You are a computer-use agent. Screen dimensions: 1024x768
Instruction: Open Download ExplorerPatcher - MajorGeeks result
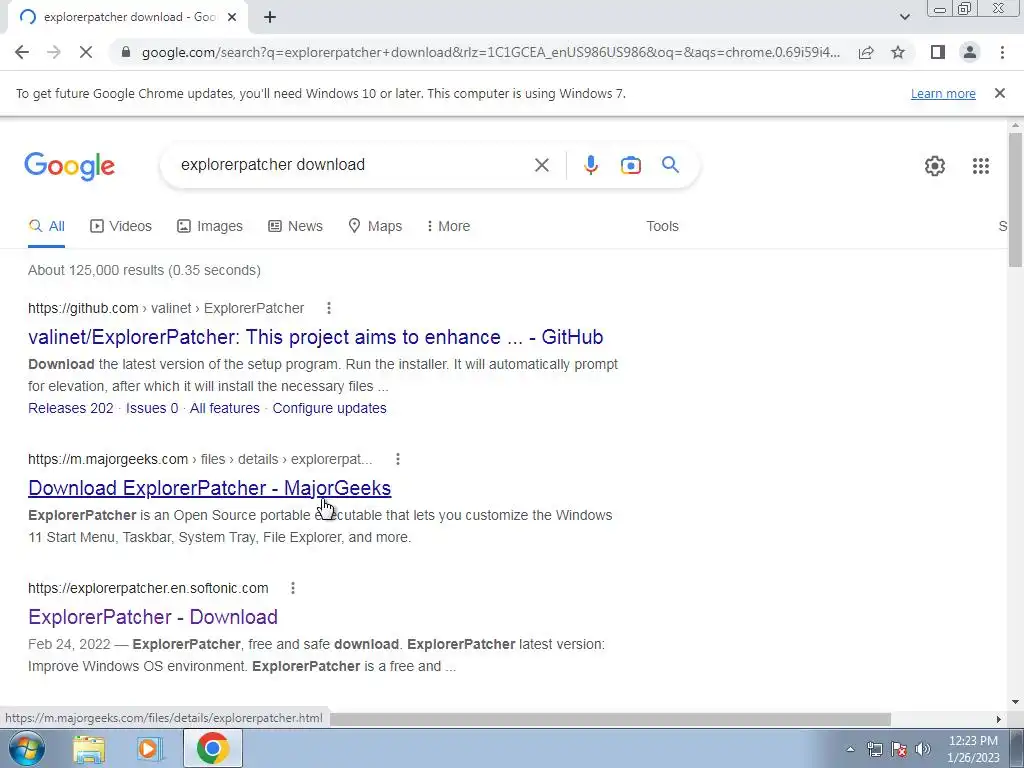click(210, 488)
